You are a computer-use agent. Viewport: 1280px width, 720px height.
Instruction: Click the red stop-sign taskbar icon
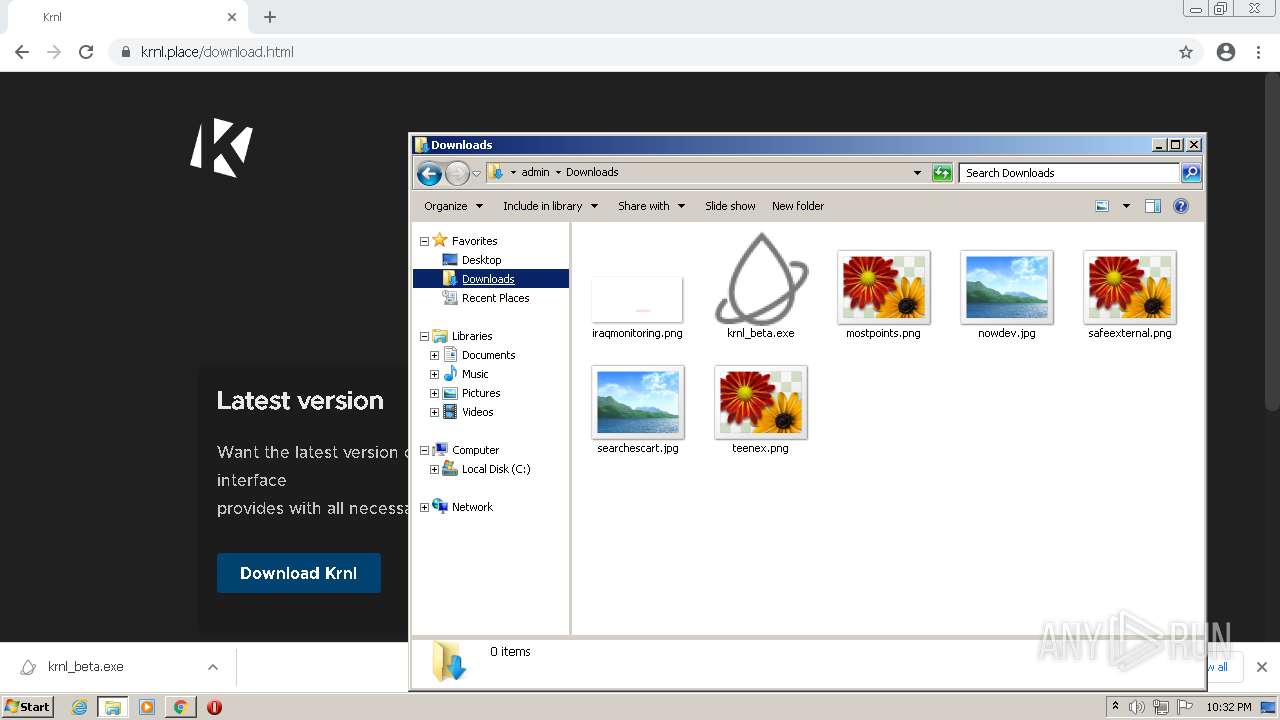214,707
